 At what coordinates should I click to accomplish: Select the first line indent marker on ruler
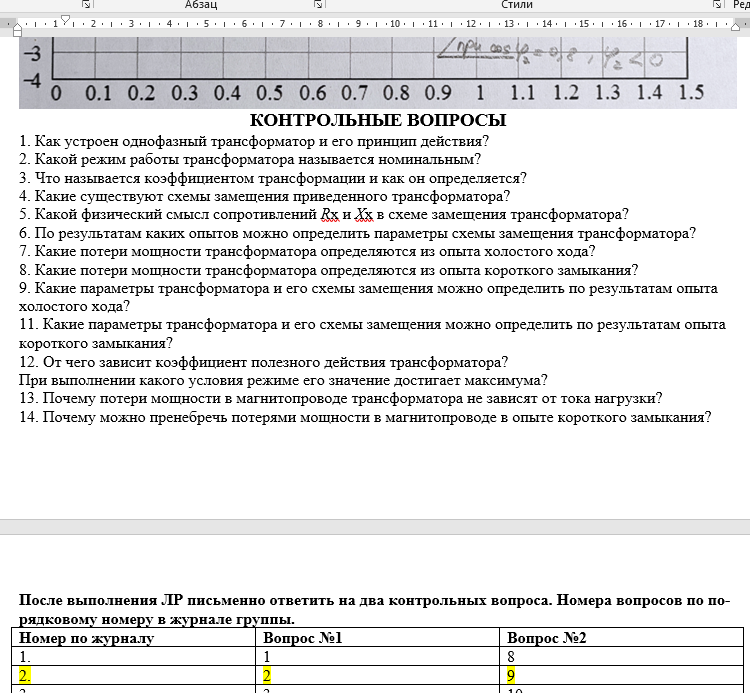pos(65,18)
